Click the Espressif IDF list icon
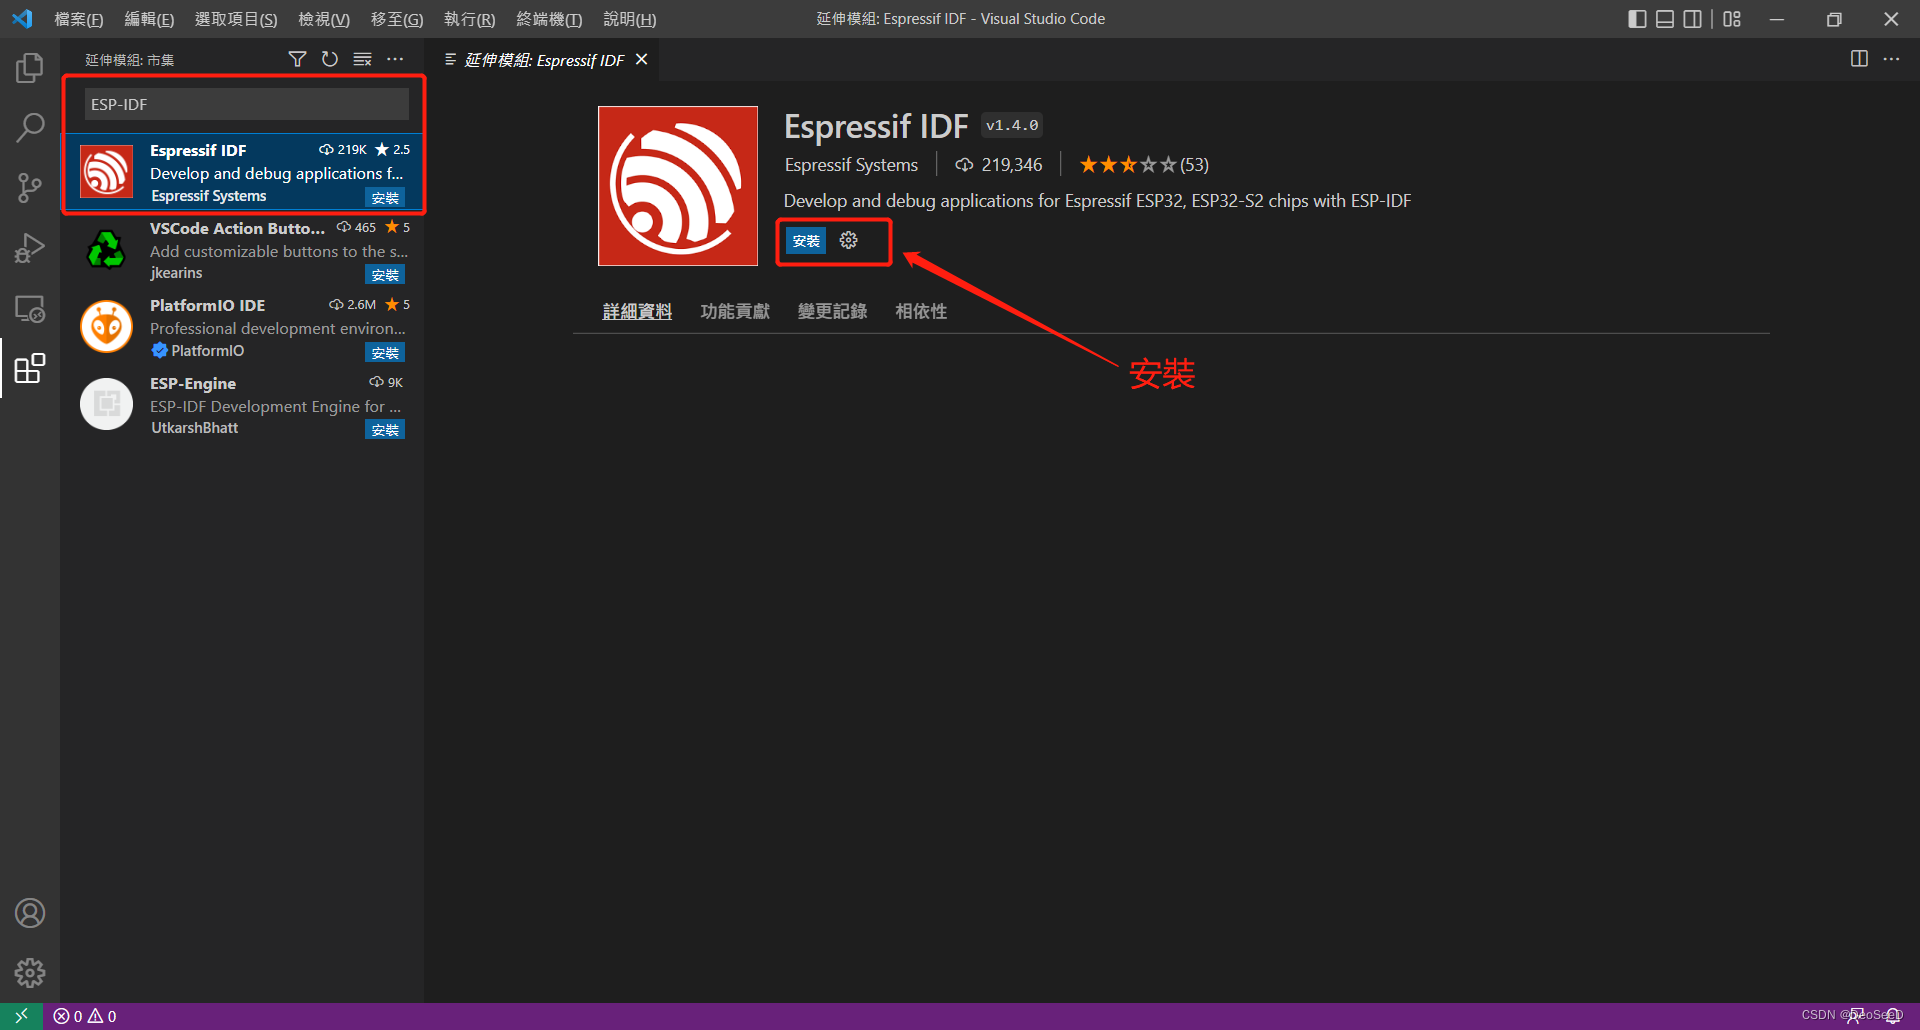This screenshot has height=1030, width=1920. [x=106, y=172]
